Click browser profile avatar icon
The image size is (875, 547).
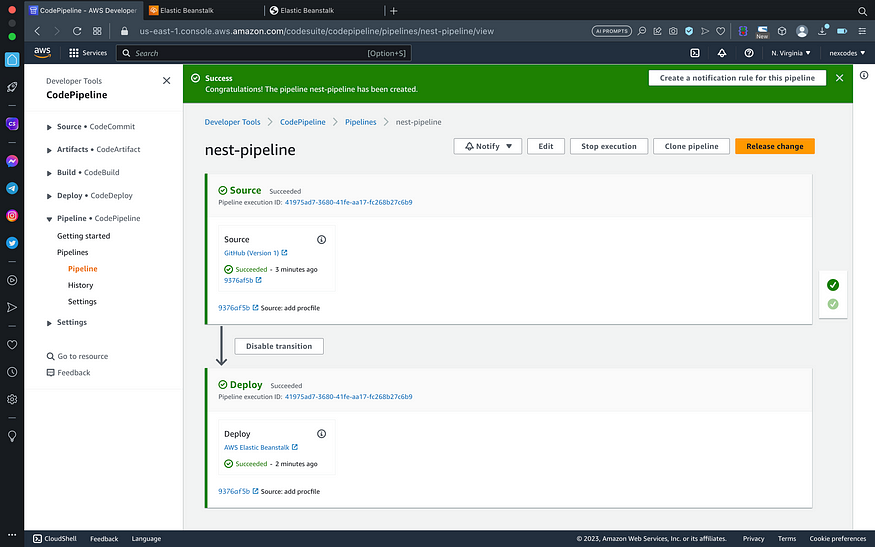pyautogui.click(x=802, y=31)
